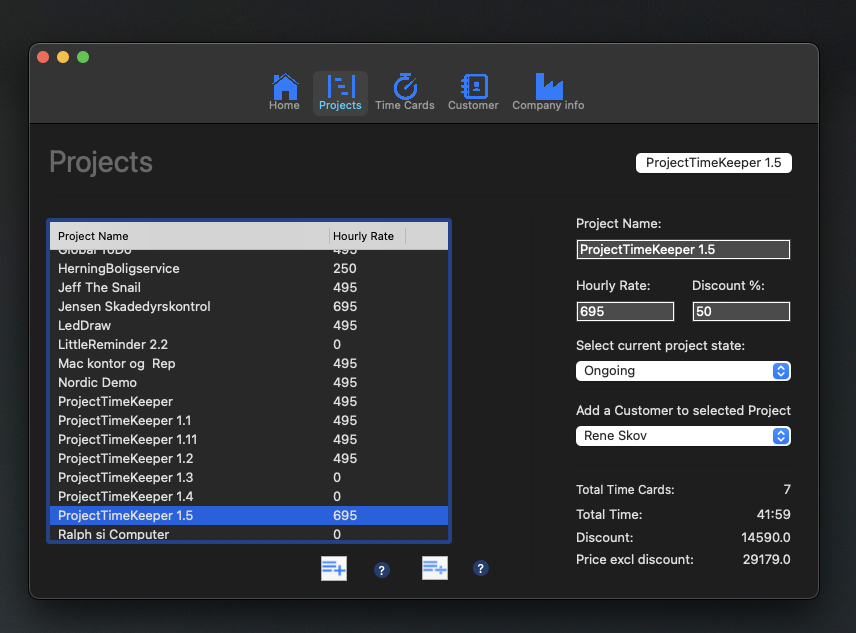Click the right add-list icon below the table

pyautogui.click(x=435, y=568)
